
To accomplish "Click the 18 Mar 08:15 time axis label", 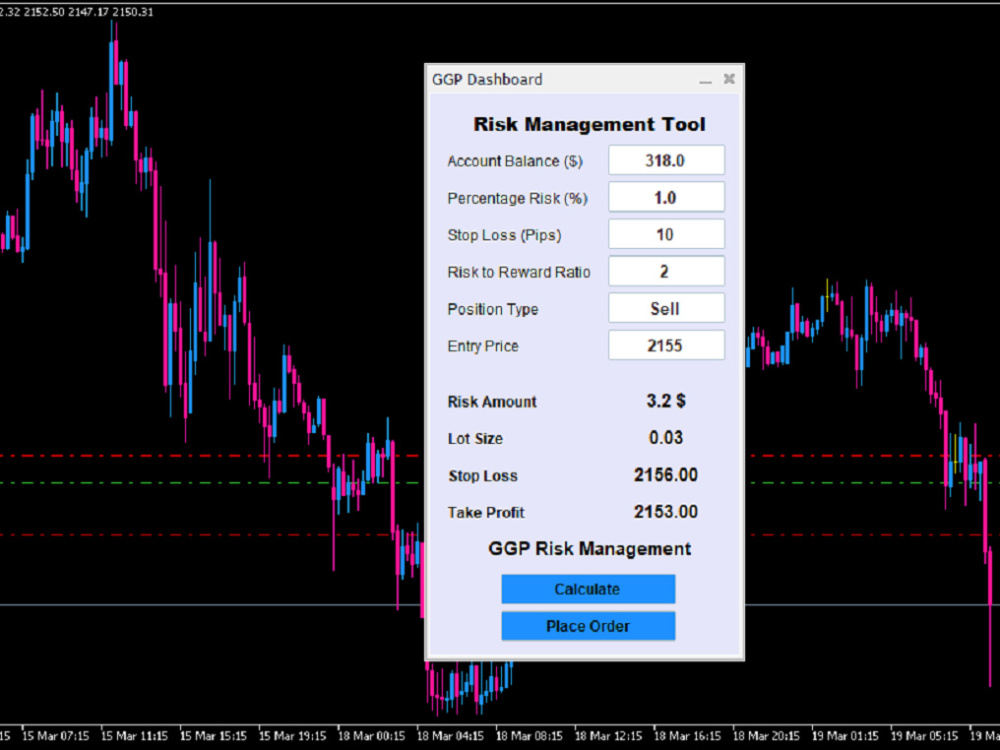I will tap(529, 736).
